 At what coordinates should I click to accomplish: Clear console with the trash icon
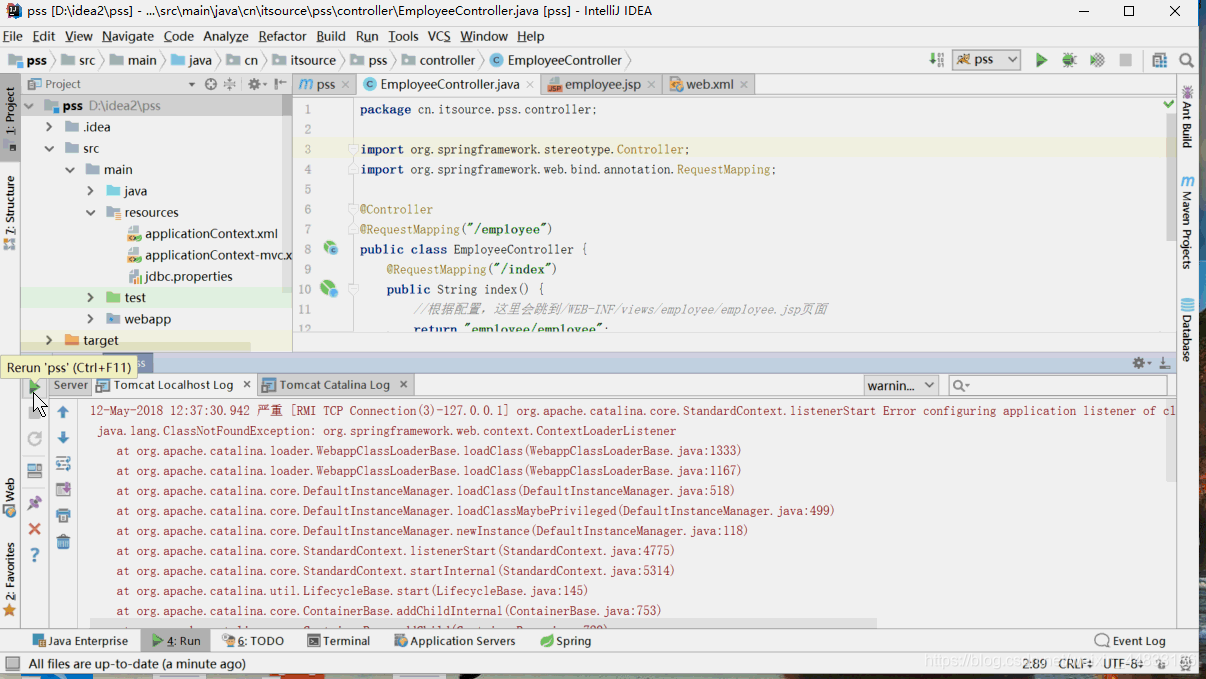(63, 542)
